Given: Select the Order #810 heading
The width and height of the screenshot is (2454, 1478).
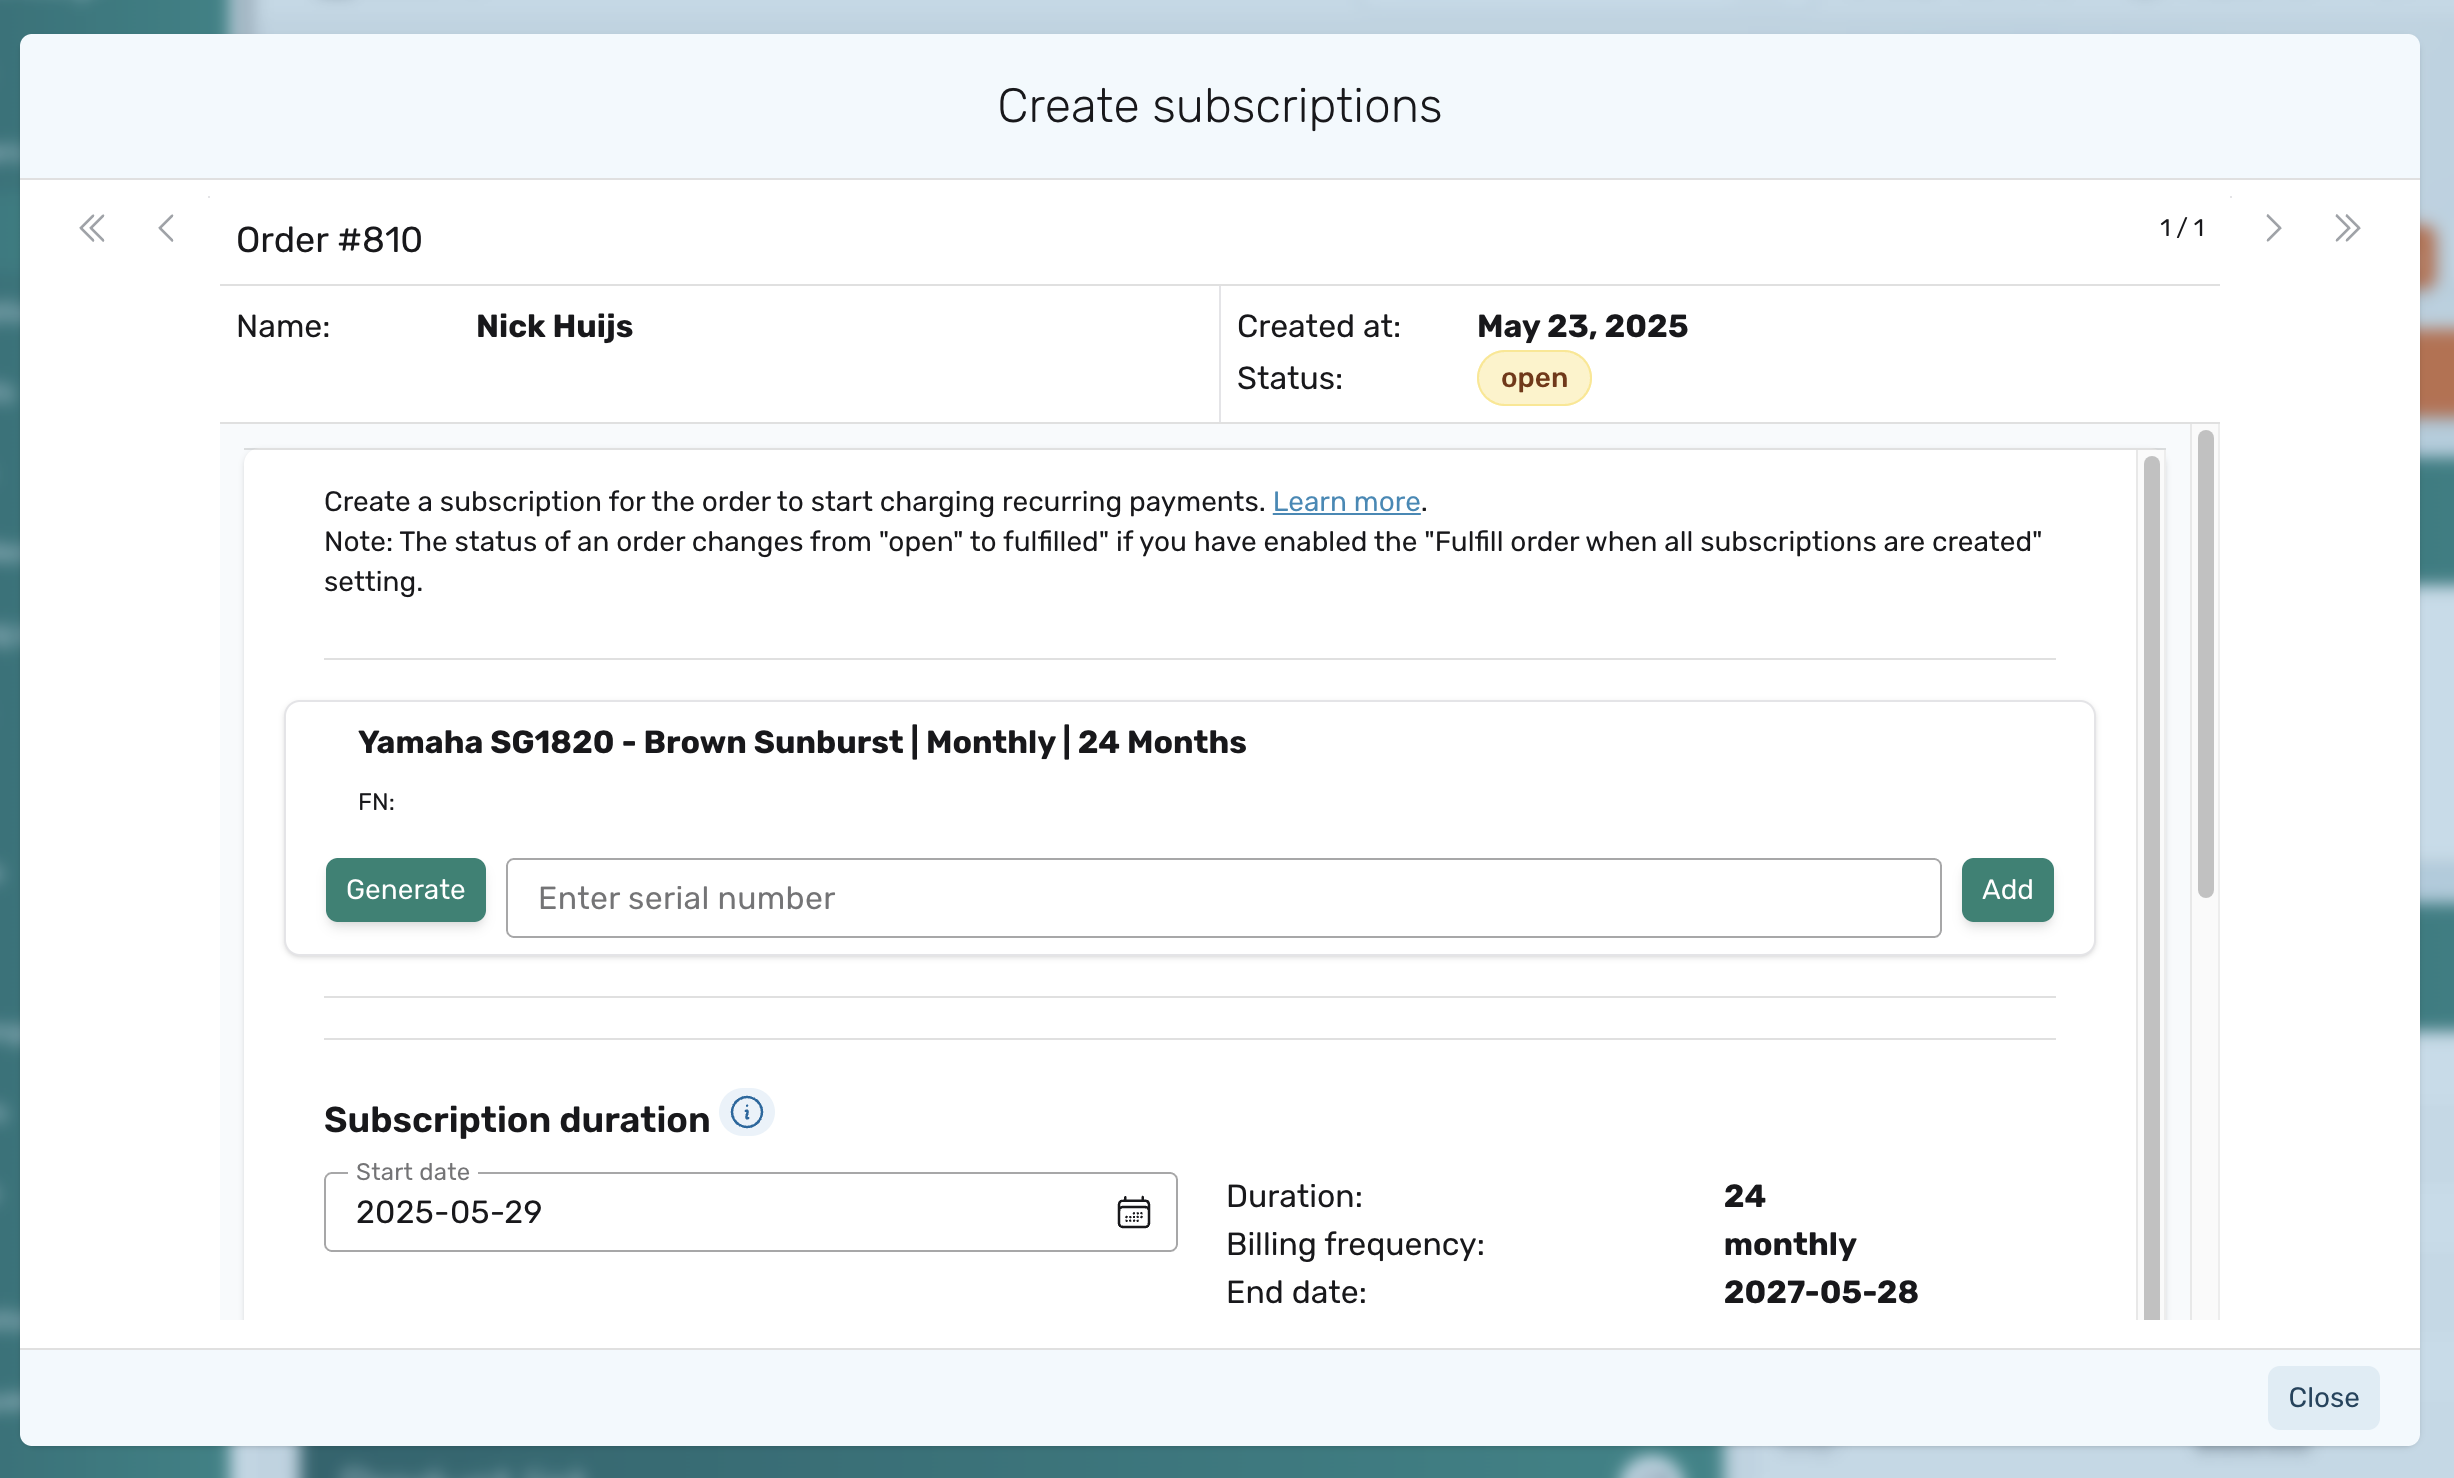Looking at the screenshot, I should point(329,240).
